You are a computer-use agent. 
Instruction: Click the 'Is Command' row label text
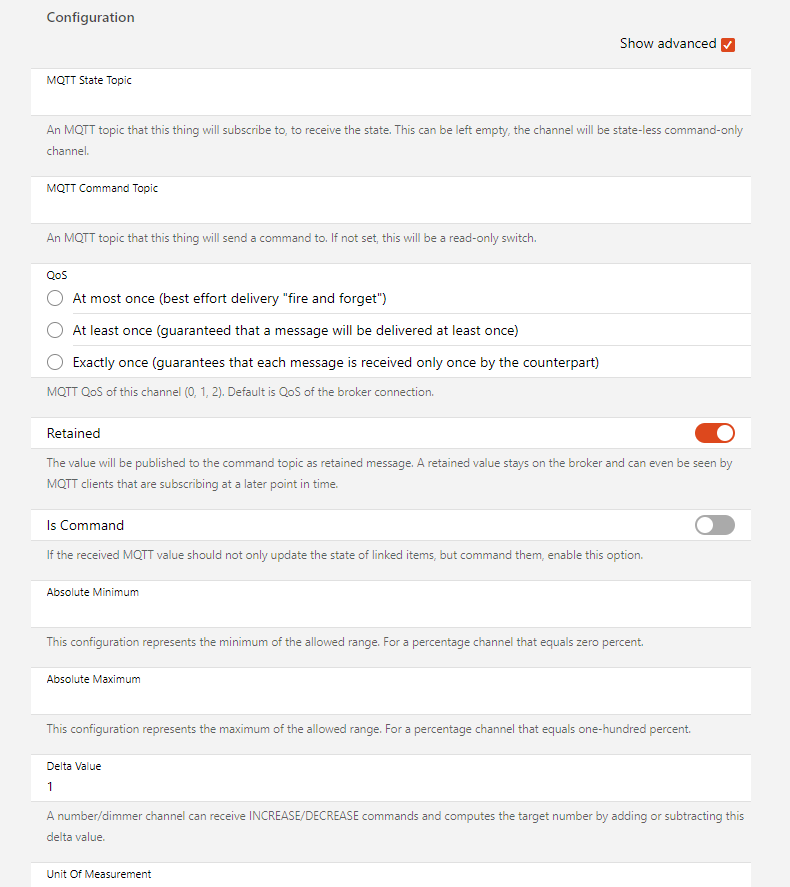pos(85,525)
